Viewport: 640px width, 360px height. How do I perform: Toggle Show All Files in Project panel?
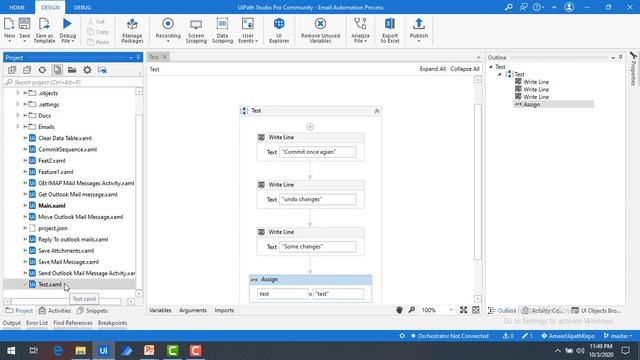(x=57, y=70)
